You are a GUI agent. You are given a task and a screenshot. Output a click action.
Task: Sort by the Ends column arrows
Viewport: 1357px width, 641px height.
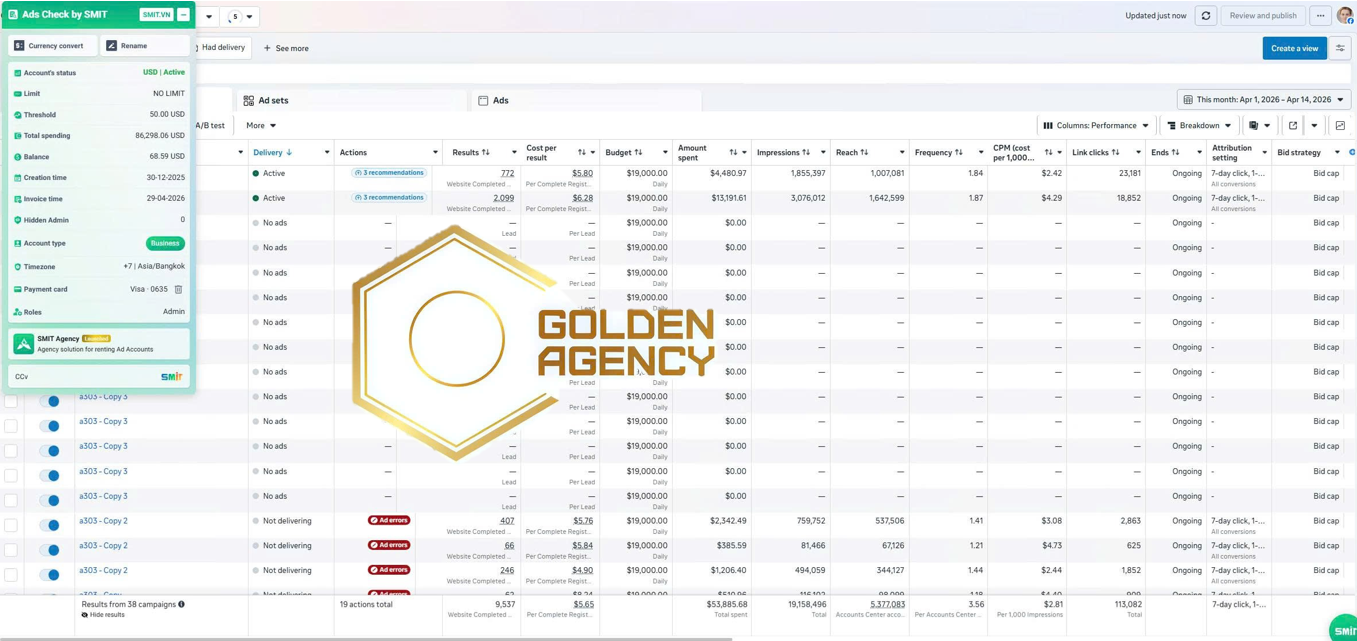coord(1175,153)
